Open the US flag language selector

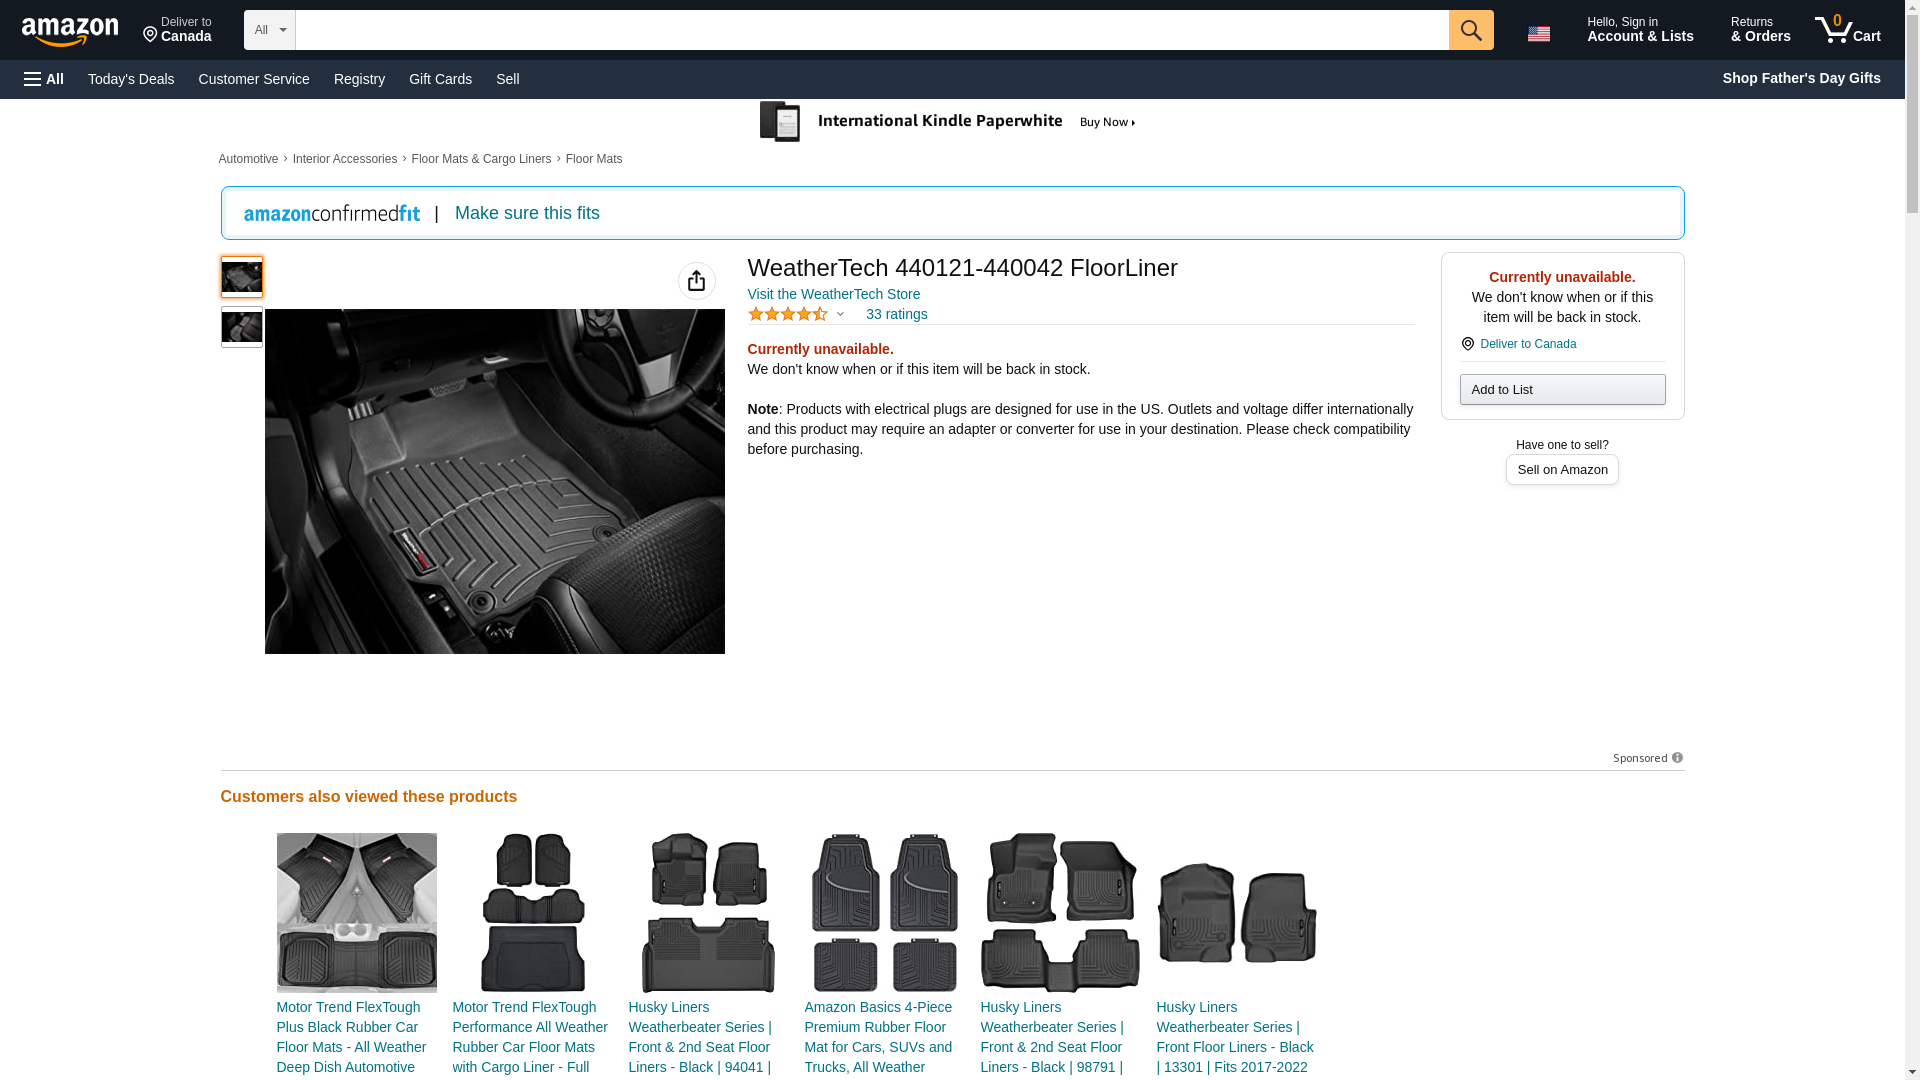(1538, 34)
